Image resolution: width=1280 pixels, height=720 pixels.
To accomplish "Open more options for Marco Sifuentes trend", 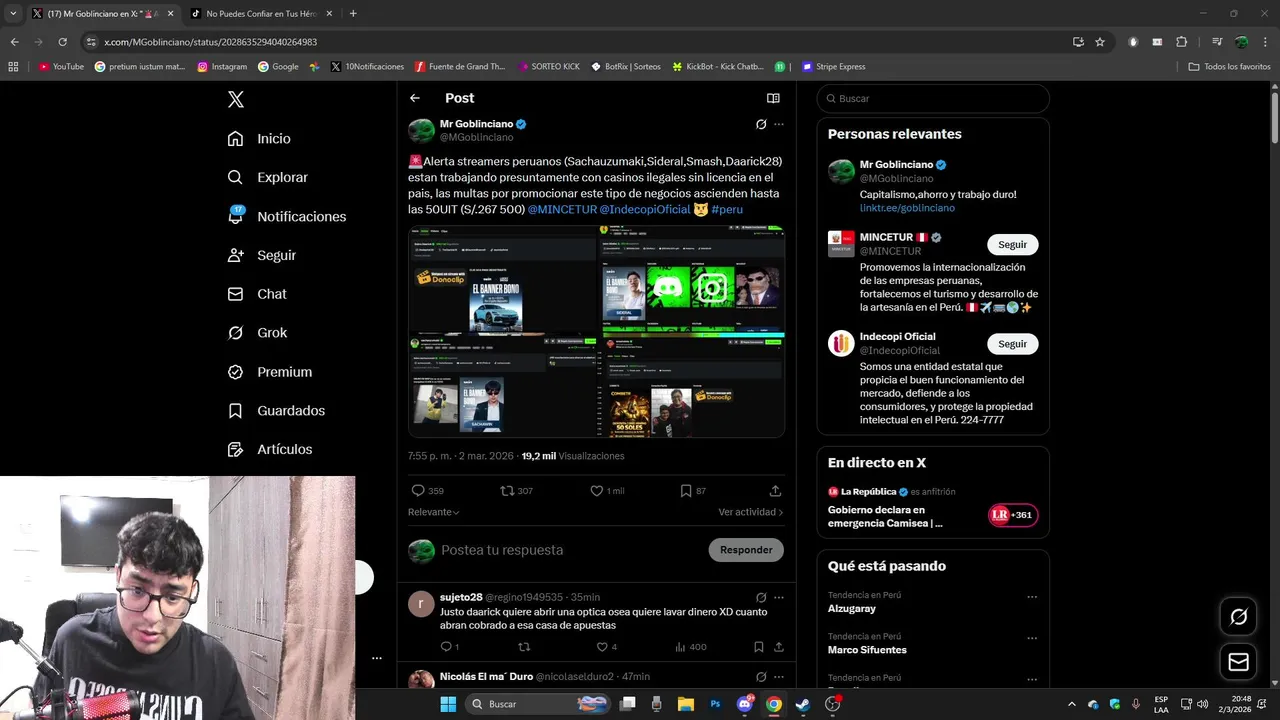I will tap(1032, 639).
